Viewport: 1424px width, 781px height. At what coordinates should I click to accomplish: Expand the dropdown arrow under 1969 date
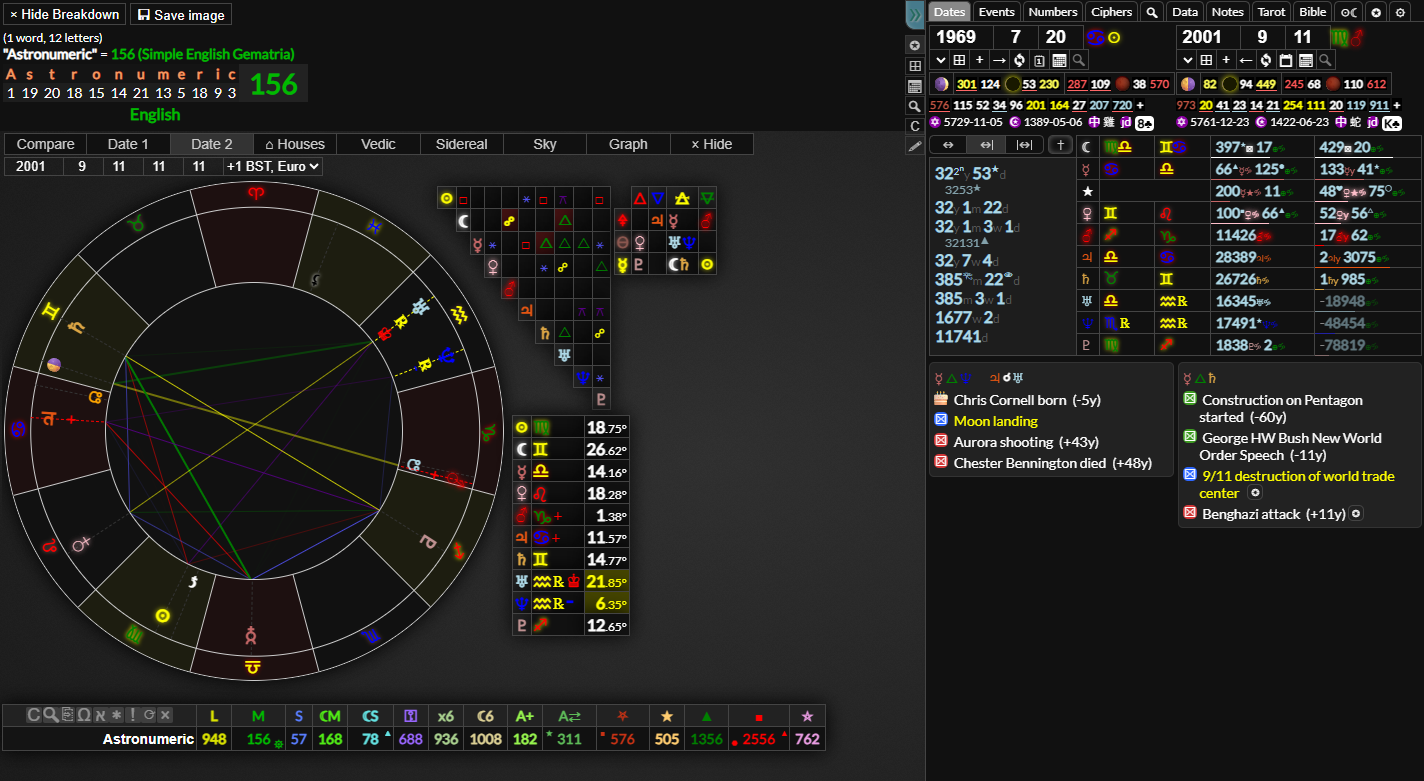pyautogui.click(x=940, y=60)
